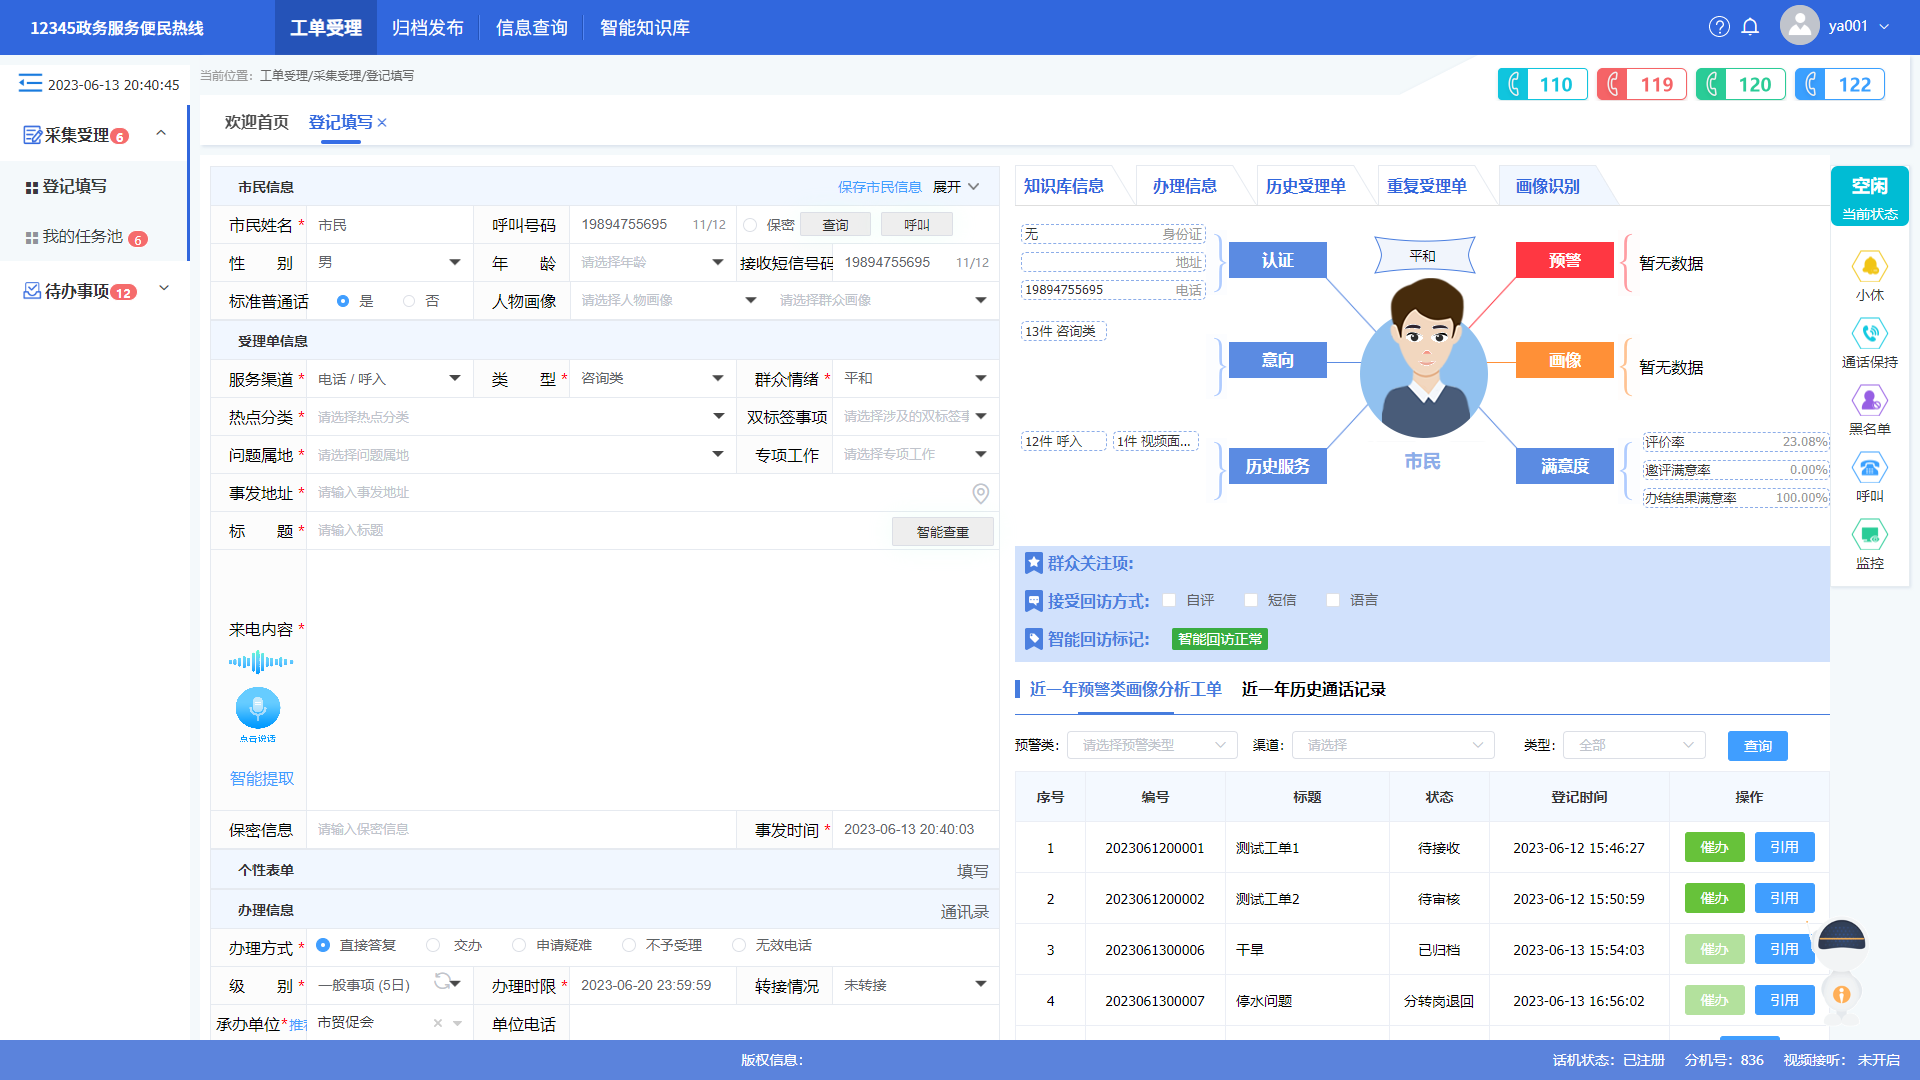Click the 标题 title input field

[600, 531]
